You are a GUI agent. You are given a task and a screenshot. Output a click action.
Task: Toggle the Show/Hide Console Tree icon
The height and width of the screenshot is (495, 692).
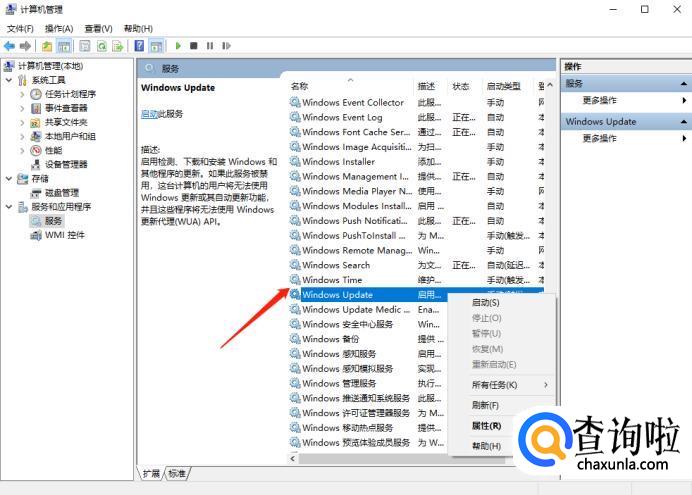click(64, 46)
